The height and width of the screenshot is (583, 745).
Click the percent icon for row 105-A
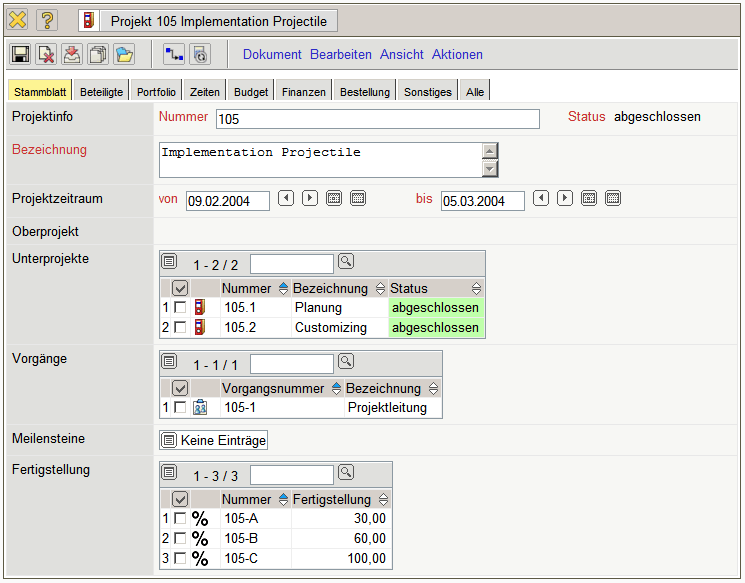point(200,518)
